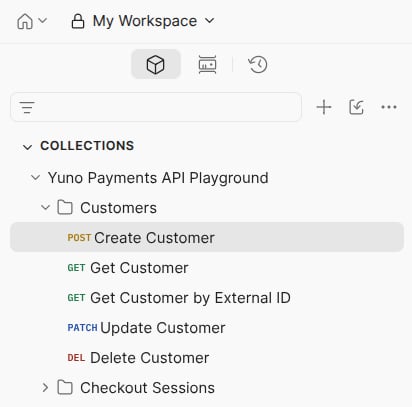This screenshot has width=412, height=407.
Task: Focus the collections filter search field
Action: click(156, 107)
